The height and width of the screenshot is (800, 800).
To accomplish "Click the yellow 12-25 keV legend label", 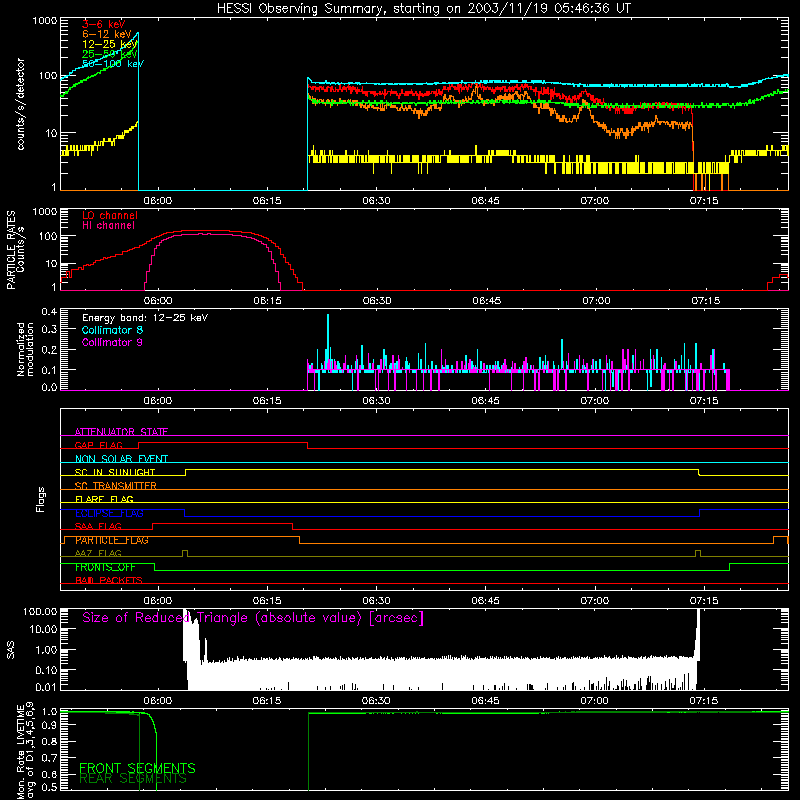I will 109,44.
